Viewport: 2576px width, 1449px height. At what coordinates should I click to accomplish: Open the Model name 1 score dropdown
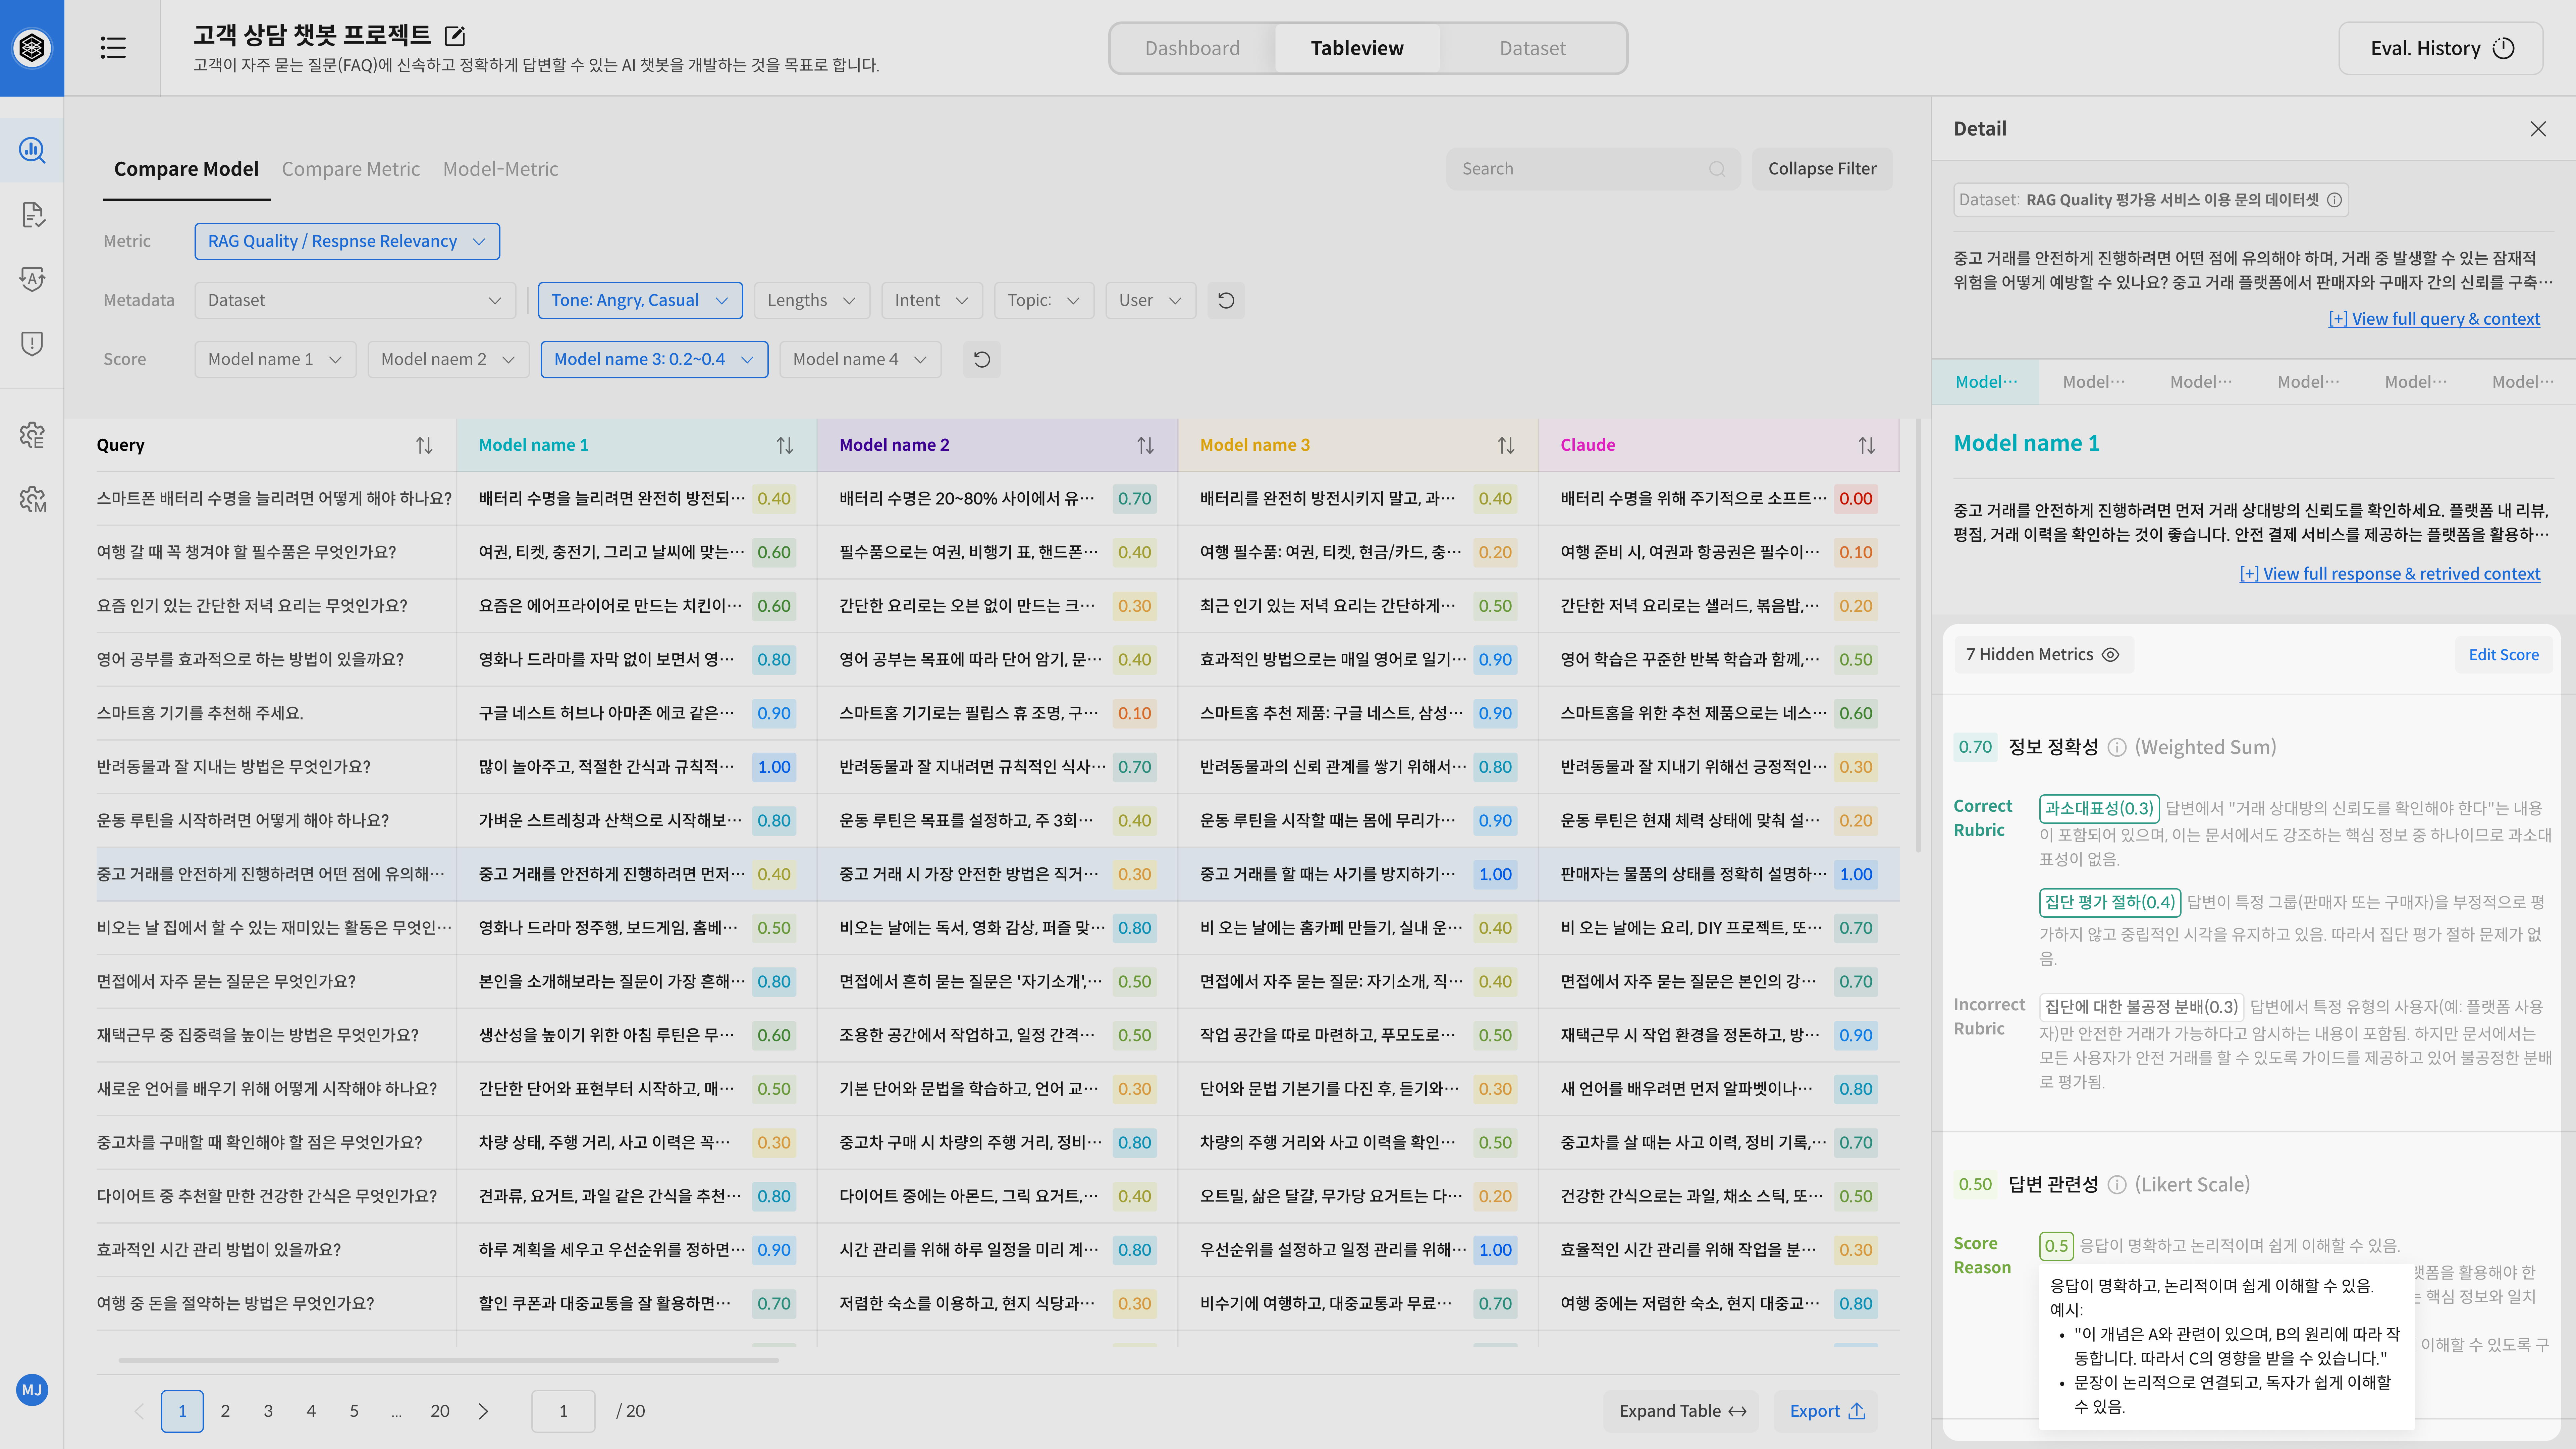point(275,359)
